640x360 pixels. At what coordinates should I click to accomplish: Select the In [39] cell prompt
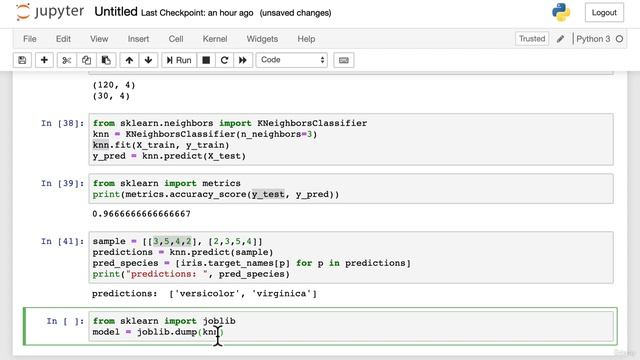[x=62, y=183]
